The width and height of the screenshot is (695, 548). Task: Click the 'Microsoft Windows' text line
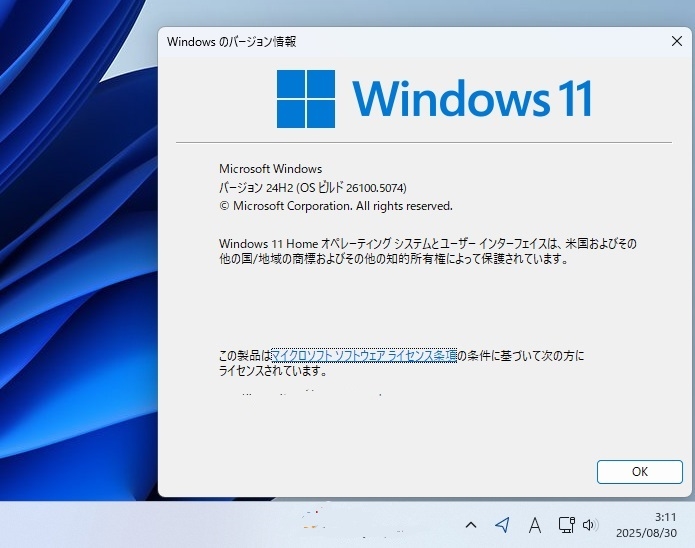pos(270,169)
